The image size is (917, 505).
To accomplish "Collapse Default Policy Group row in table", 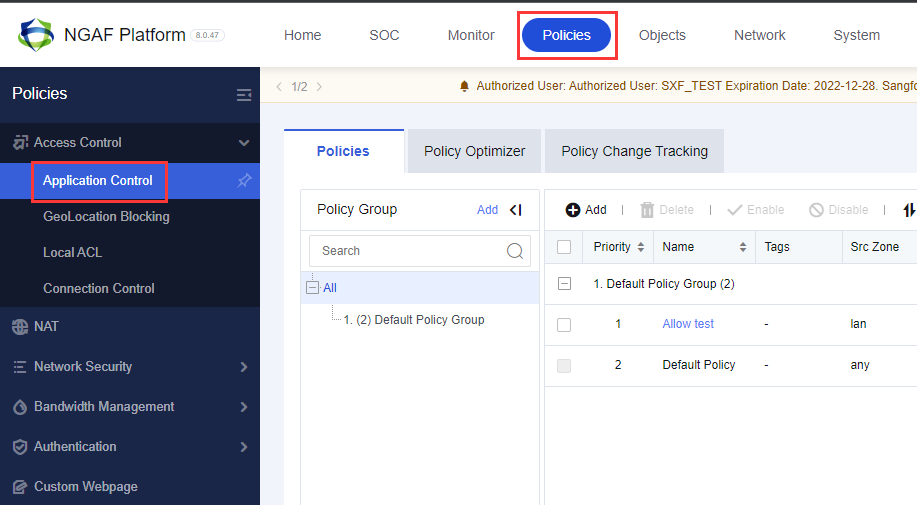I will tap(564, 284).
